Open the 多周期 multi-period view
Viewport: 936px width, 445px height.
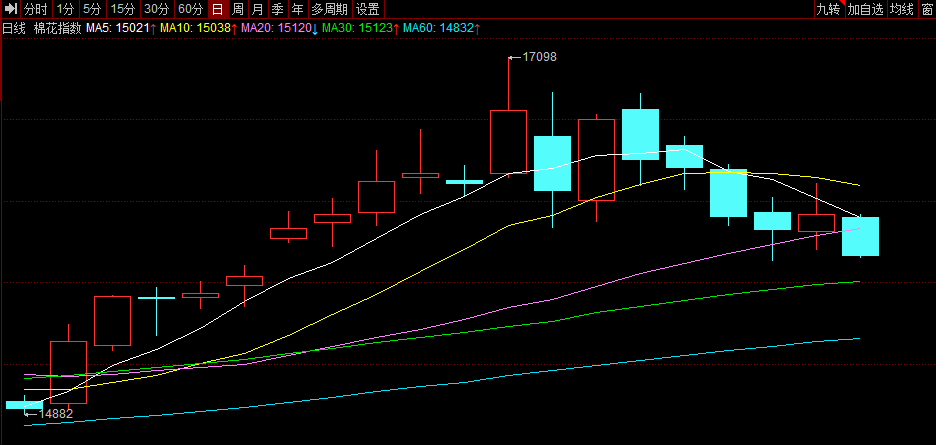(329, 8)
